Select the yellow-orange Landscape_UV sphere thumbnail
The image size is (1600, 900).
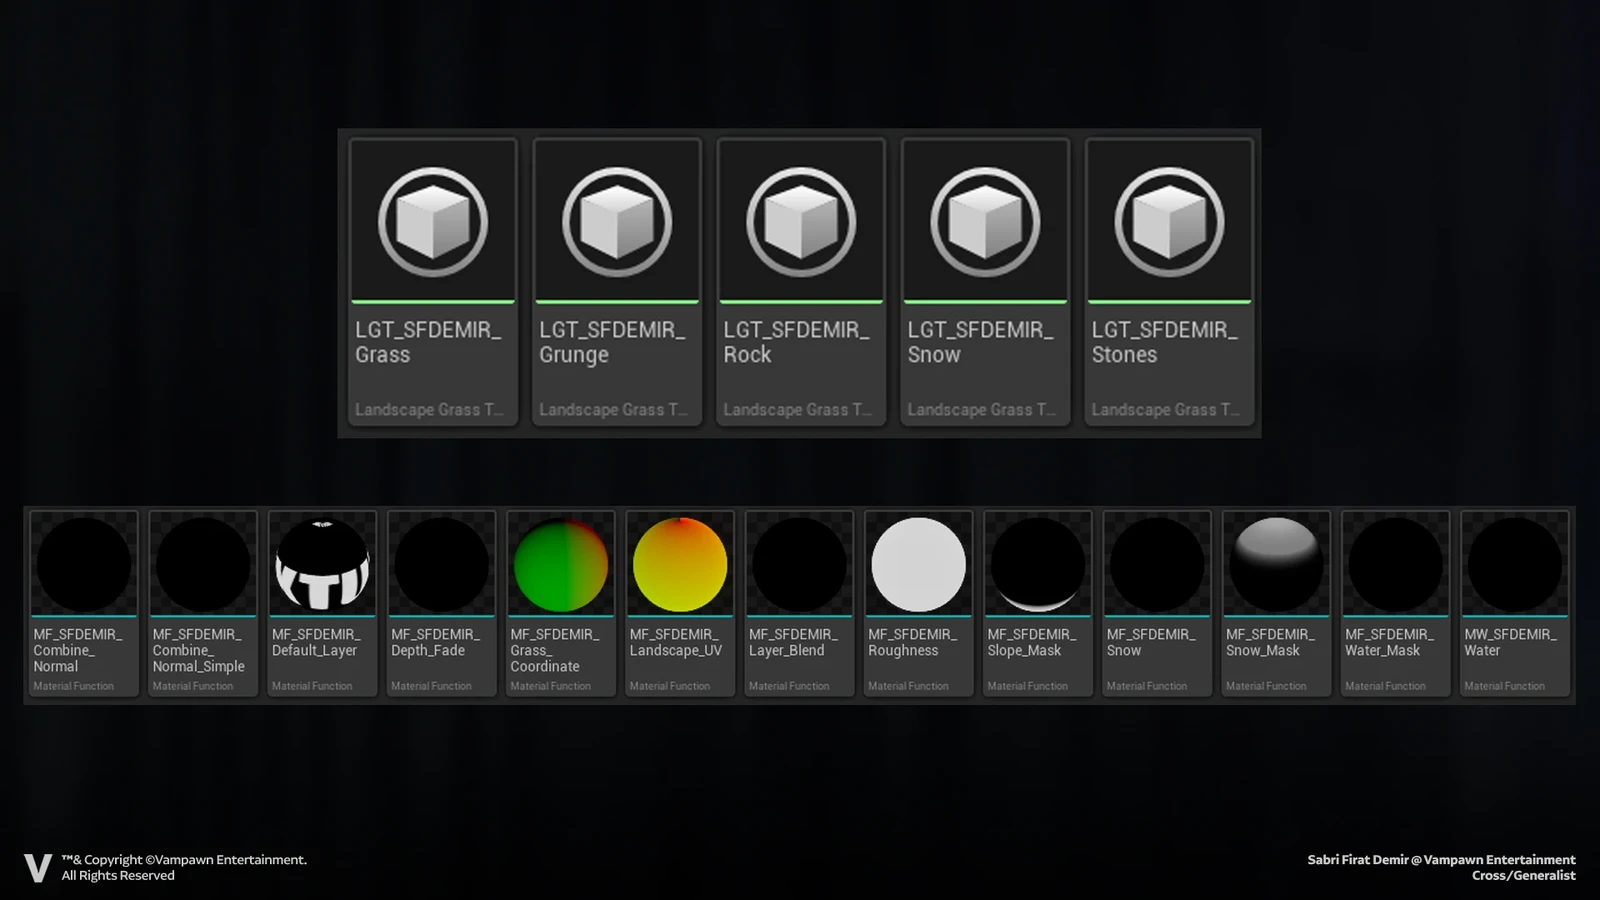[680, 565]
